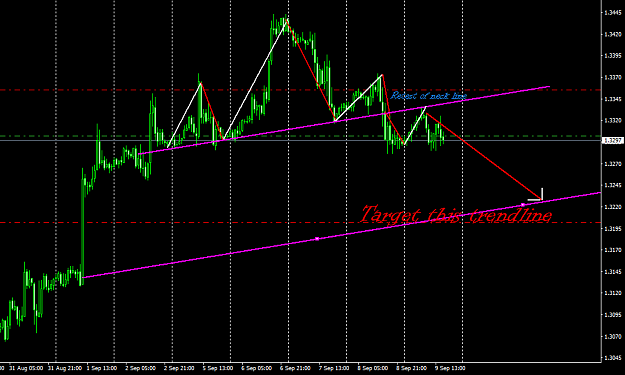Click the '9 Sep 13:00' time axis label
625x375 pixels.
pos(450,368)
